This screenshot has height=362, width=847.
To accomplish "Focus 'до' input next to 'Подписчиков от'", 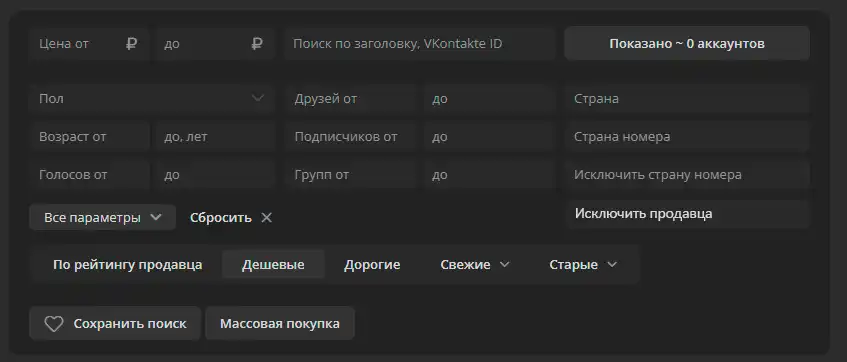I will [490, 137].
